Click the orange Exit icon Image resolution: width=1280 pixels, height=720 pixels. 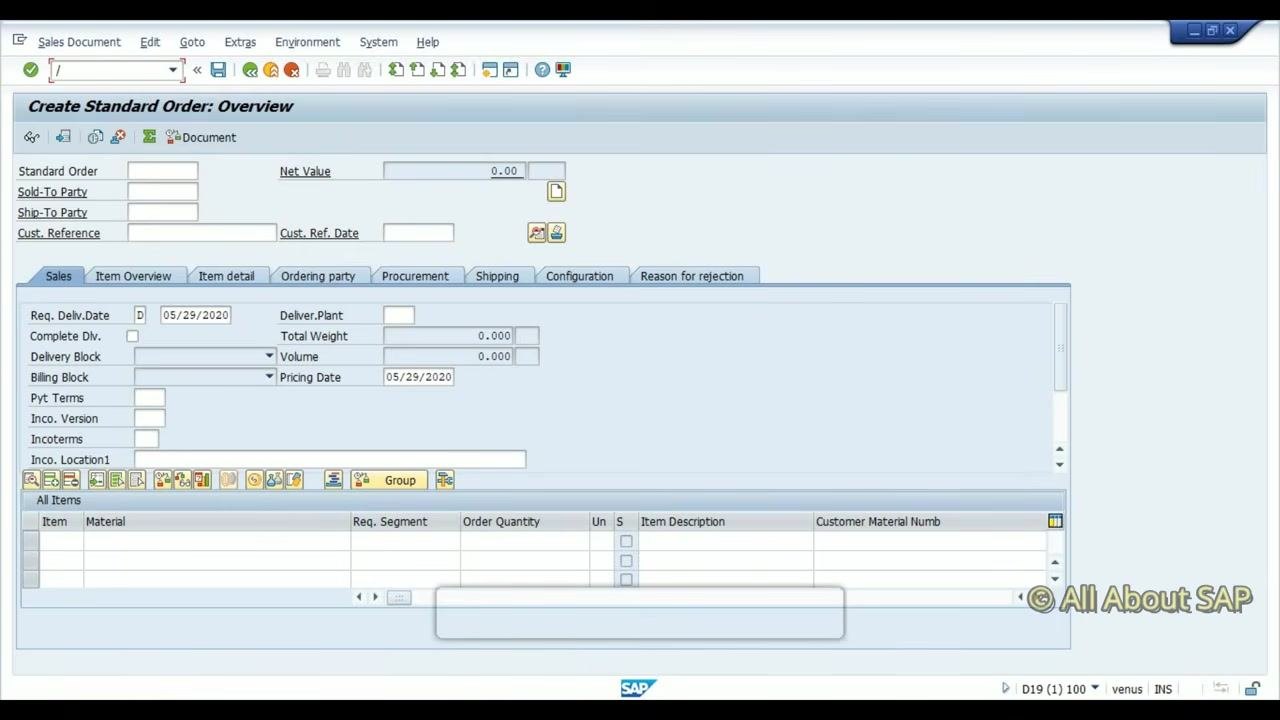point(271,70)
